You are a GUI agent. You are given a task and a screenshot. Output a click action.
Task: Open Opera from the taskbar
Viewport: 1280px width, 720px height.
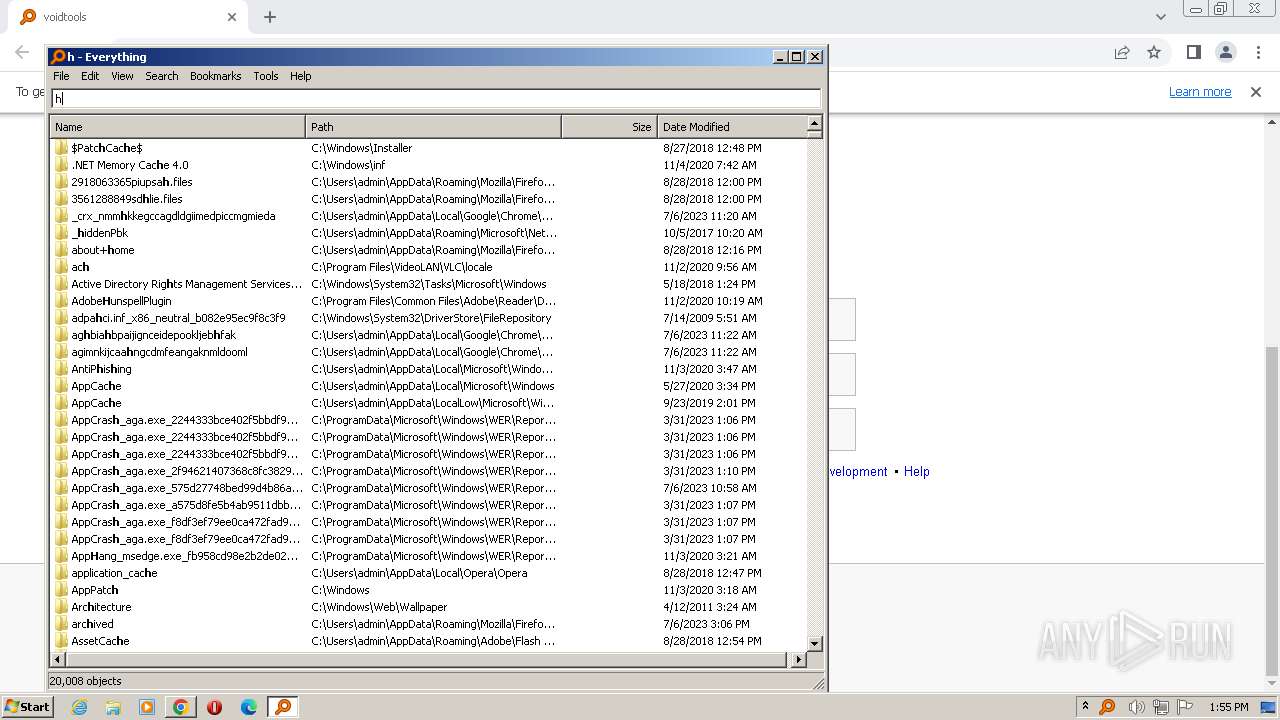tap(215, 707)
